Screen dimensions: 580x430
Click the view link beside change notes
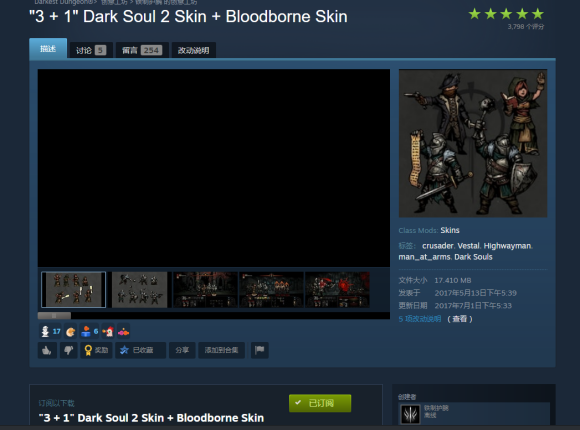[460, 319]
